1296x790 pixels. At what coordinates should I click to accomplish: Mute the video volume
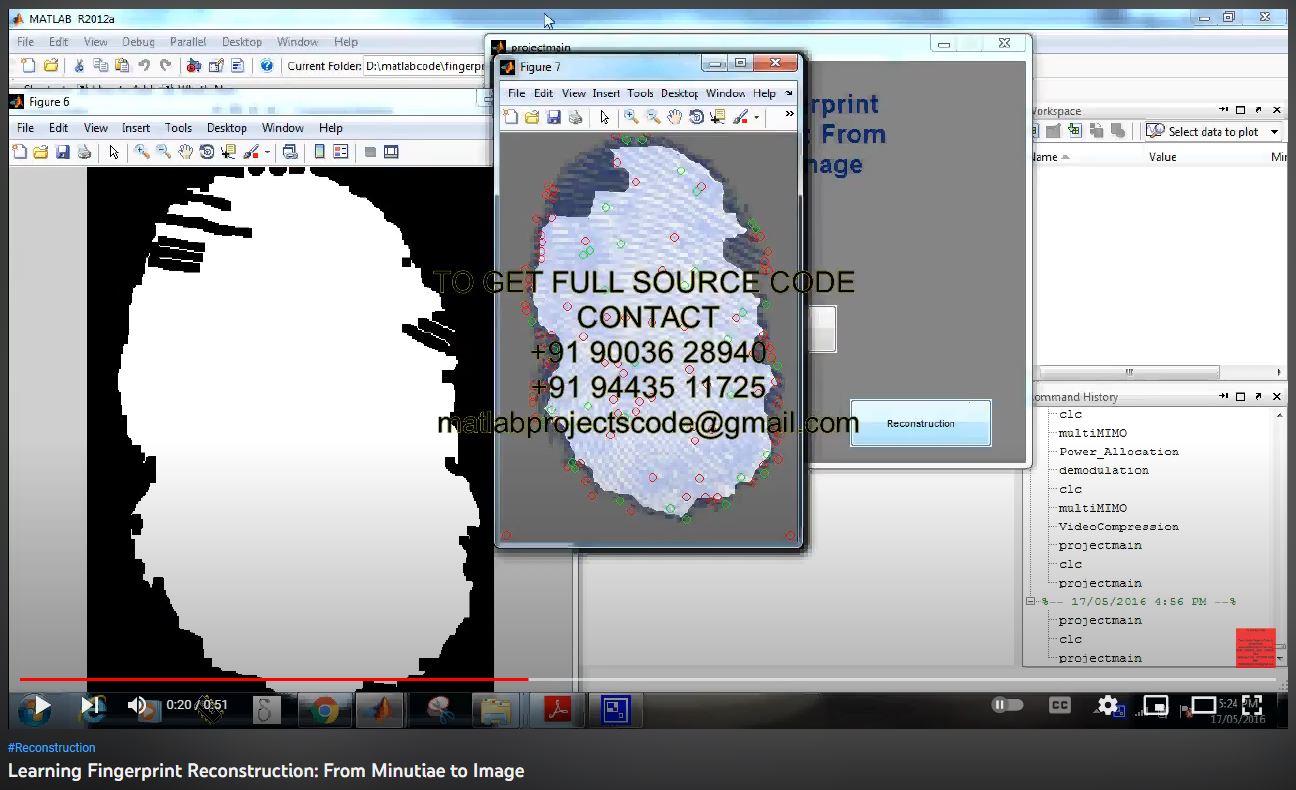click(137, 705)
